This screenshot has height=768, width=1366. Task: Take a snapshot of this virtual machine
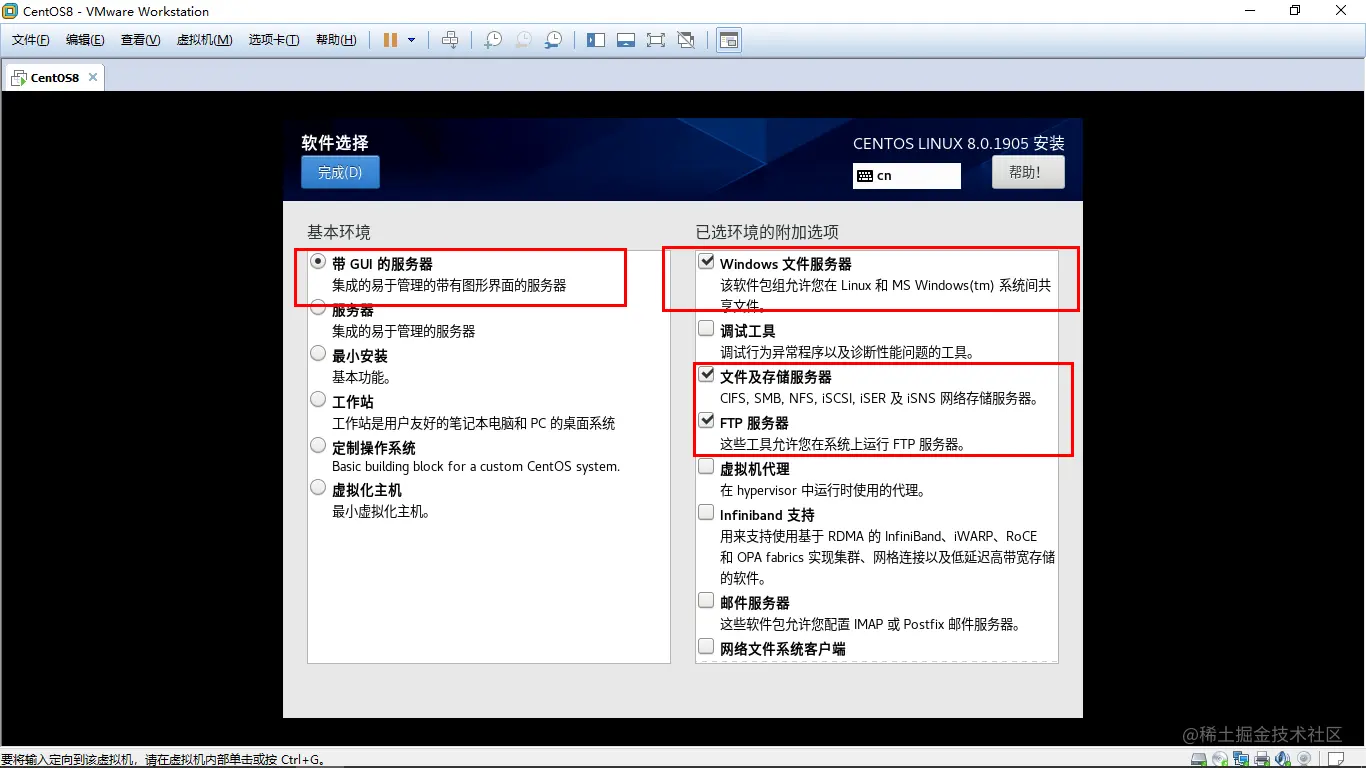point(493,40)
